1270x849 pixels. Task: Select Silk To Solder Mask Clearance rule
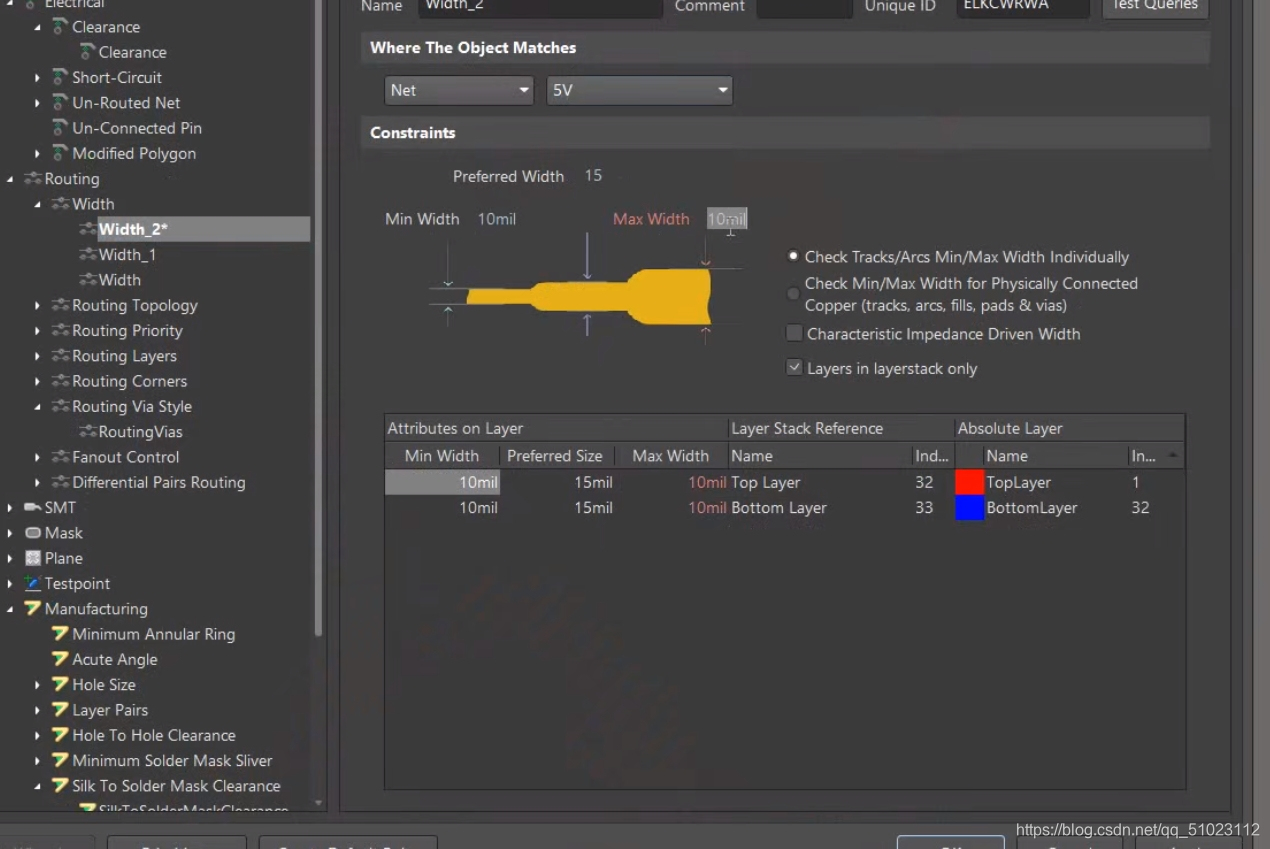[176, 786]
